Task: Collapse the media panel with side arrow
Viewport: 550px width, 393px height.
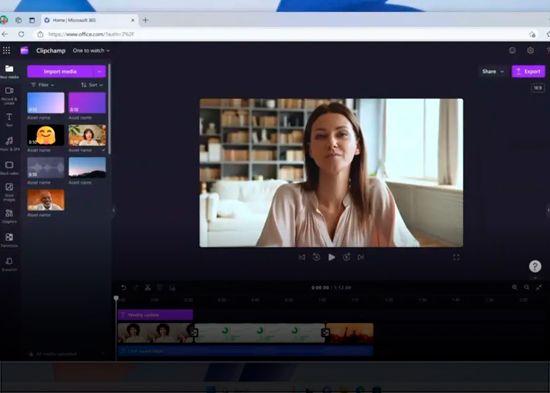Action: [114, 211]
